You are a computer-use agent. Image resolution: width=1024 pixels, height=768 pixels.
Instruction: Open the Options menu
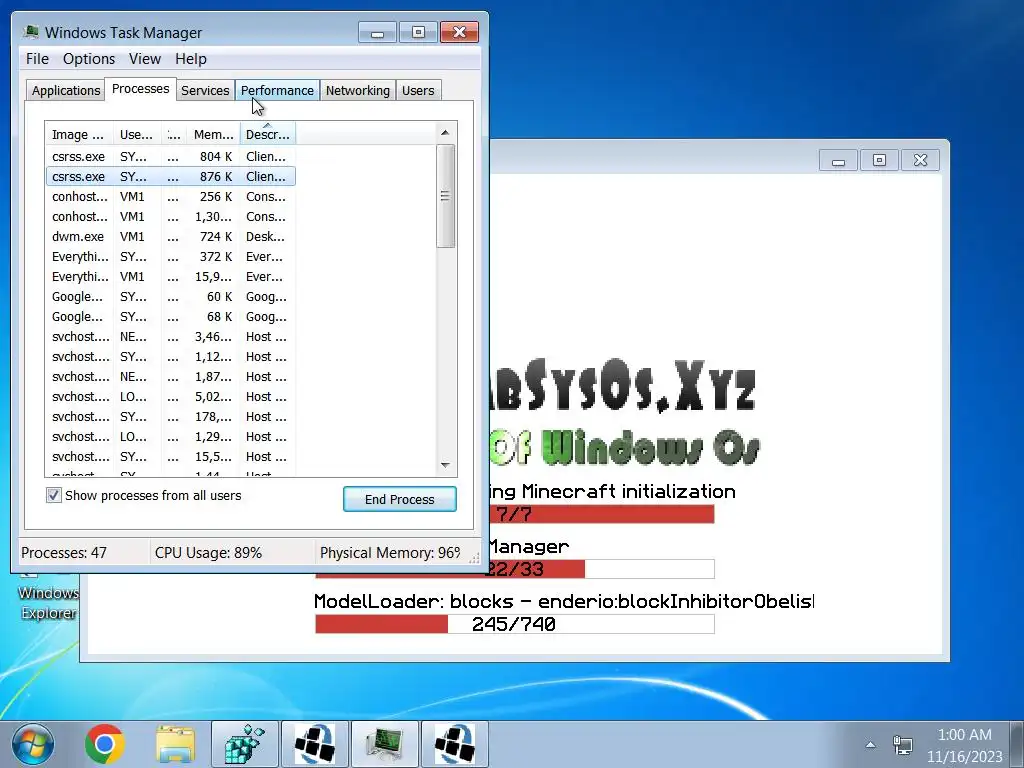tap(89, 59)
